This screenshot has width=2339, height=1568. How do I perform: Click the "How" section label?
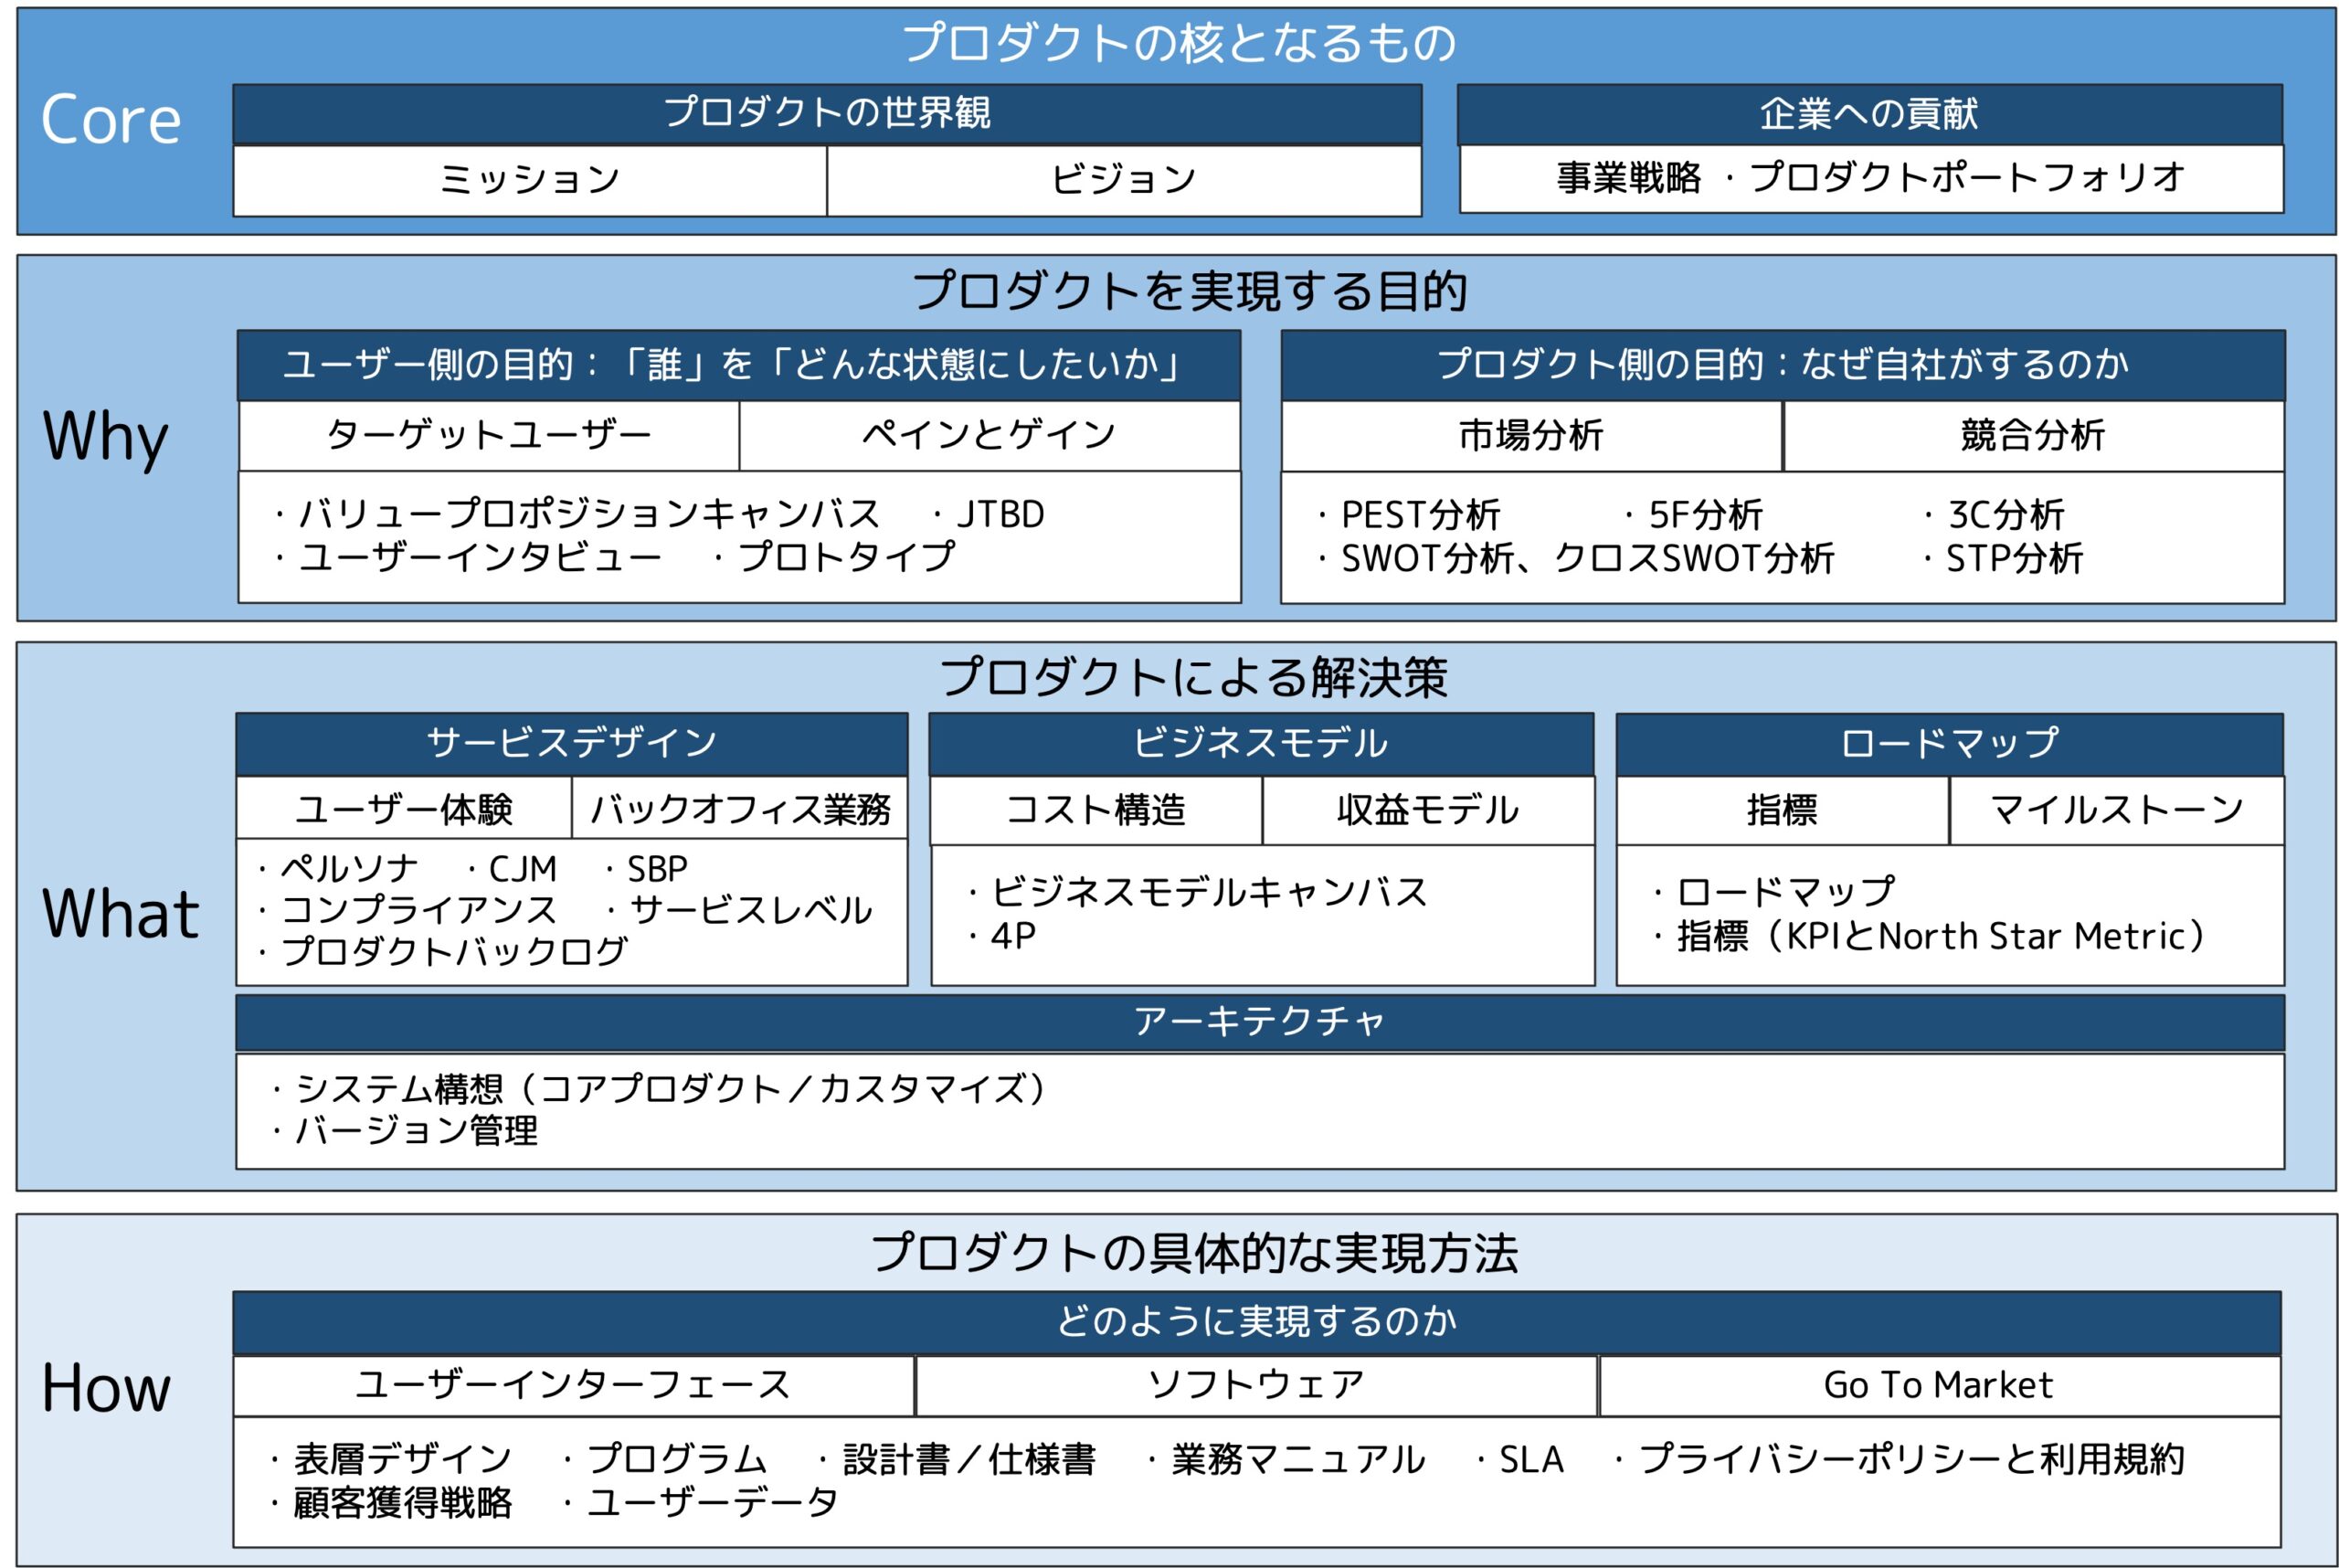tap(106, 1389)
